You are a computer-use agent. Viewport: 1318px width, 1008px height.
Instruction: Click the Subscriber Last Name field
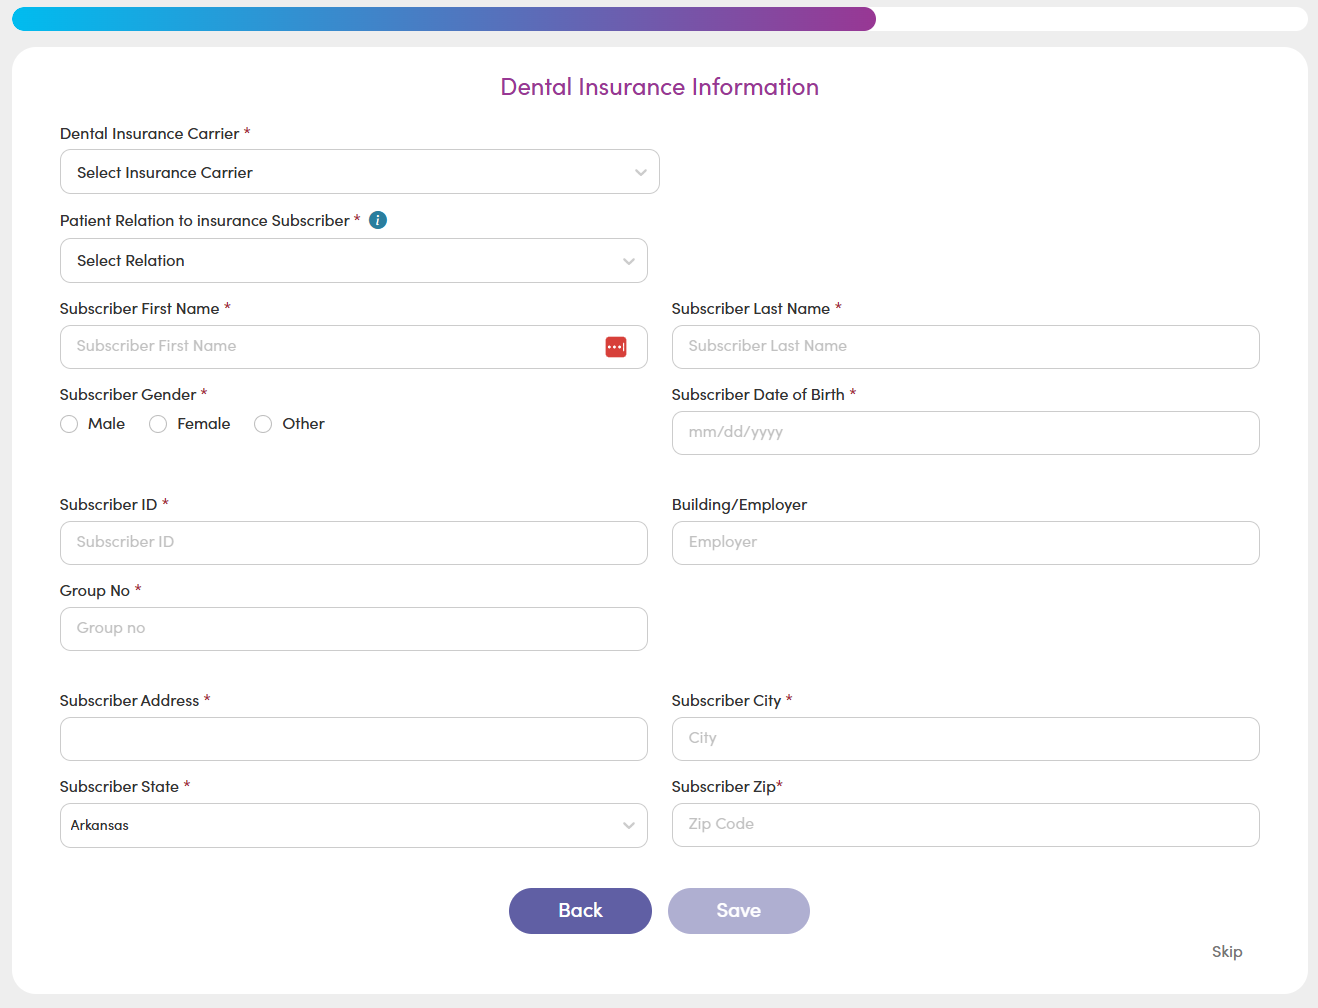tap(966, 347)
